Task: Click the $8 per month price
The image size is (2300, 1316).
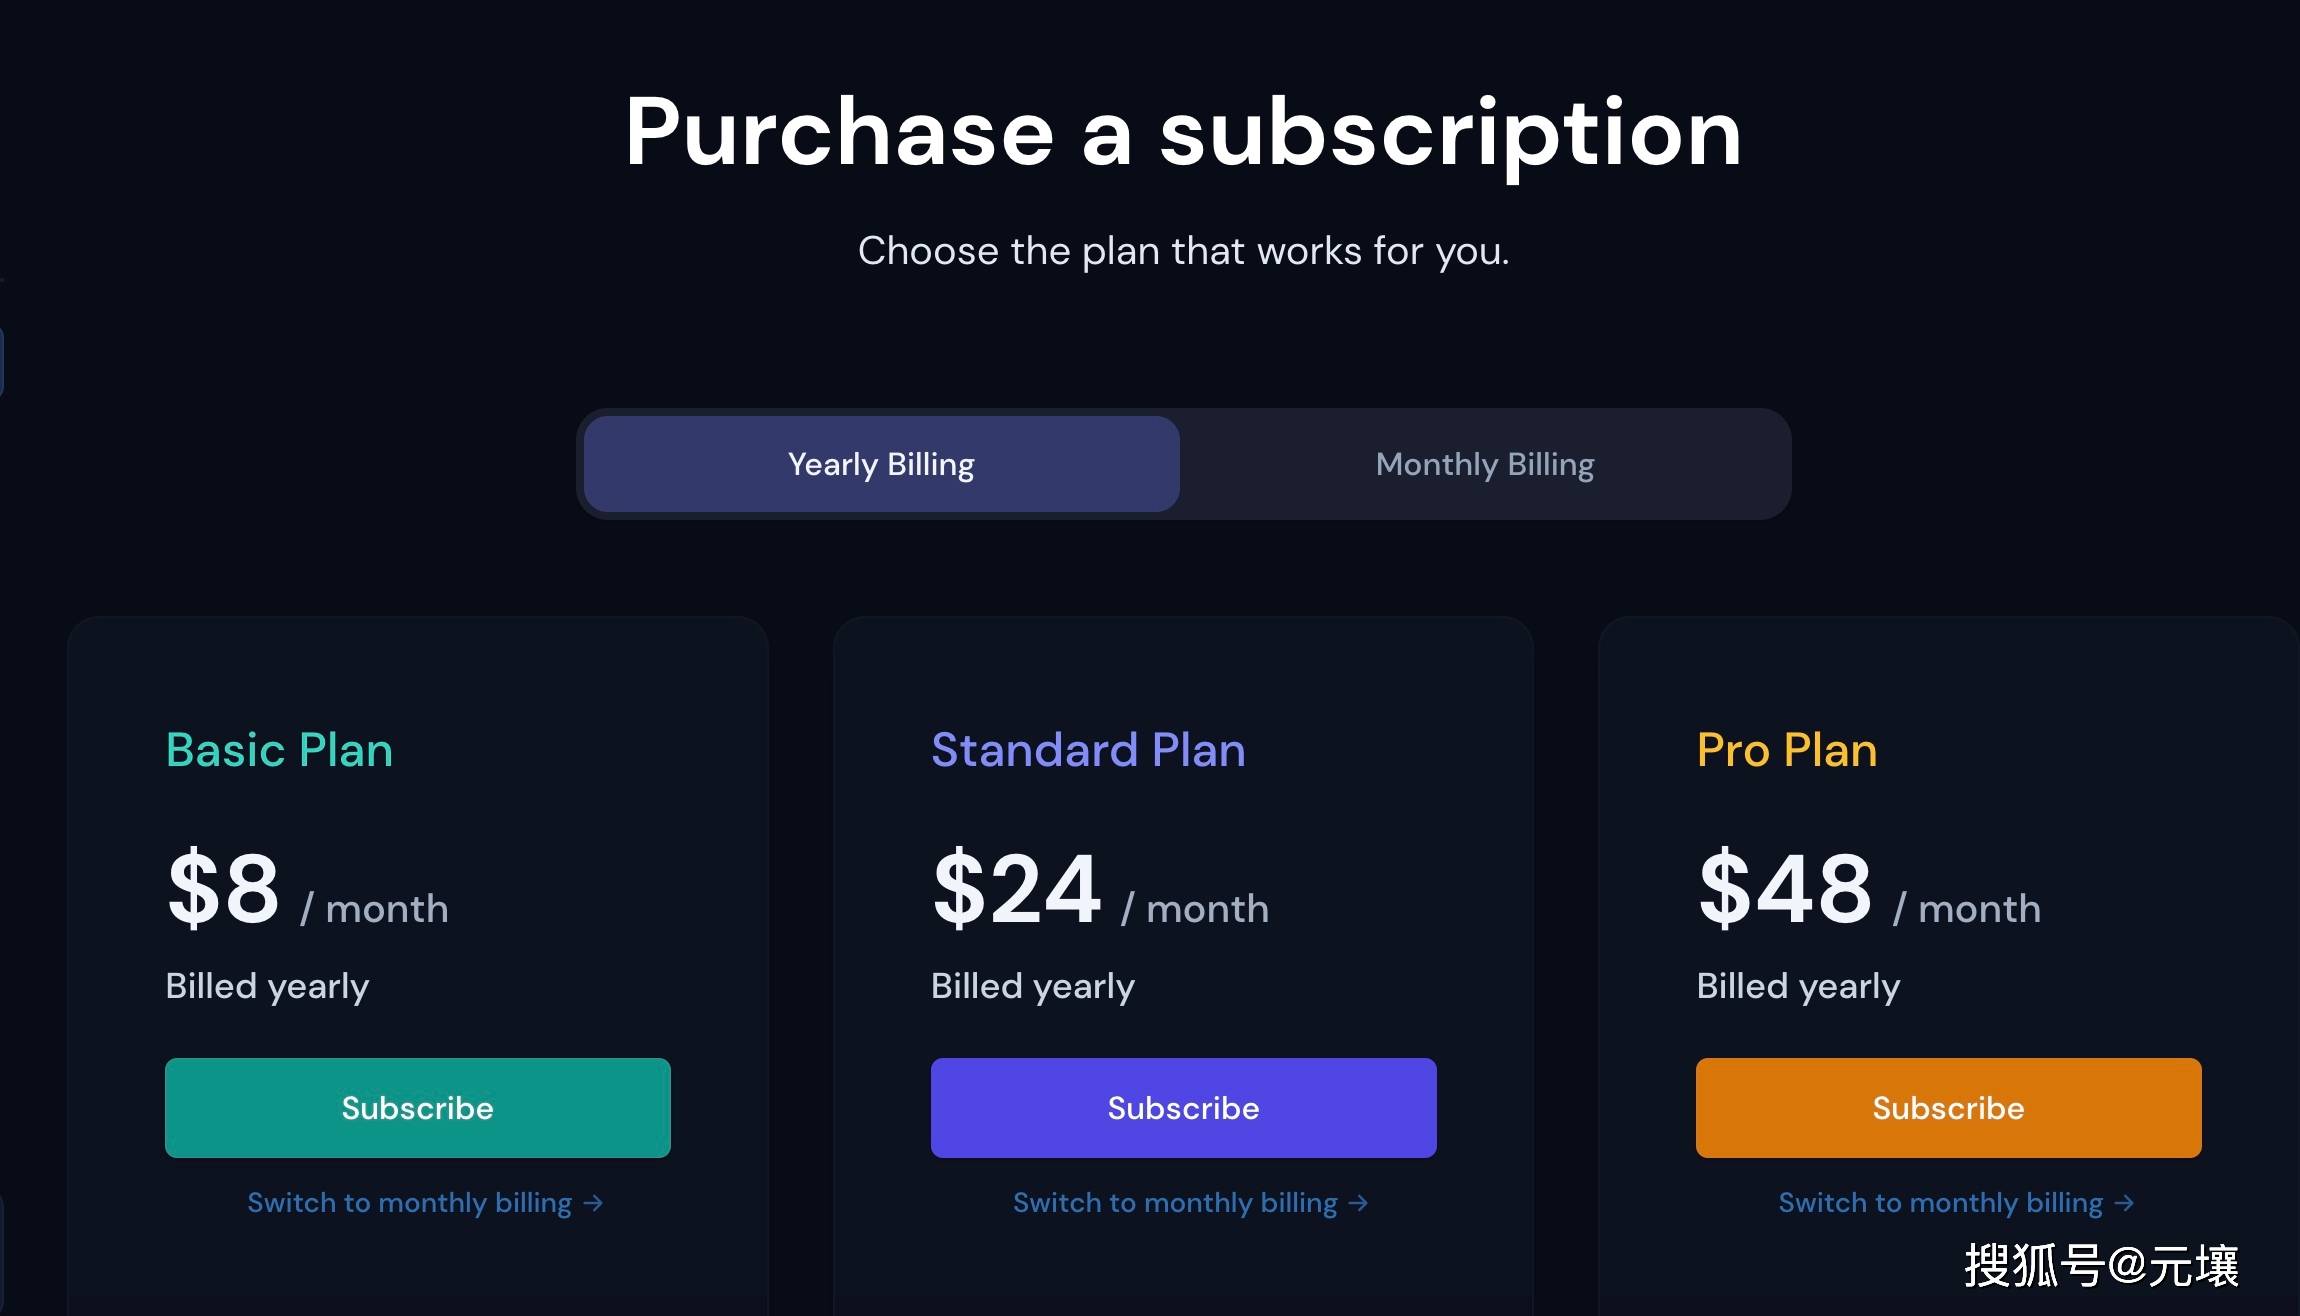Action: 224,889
